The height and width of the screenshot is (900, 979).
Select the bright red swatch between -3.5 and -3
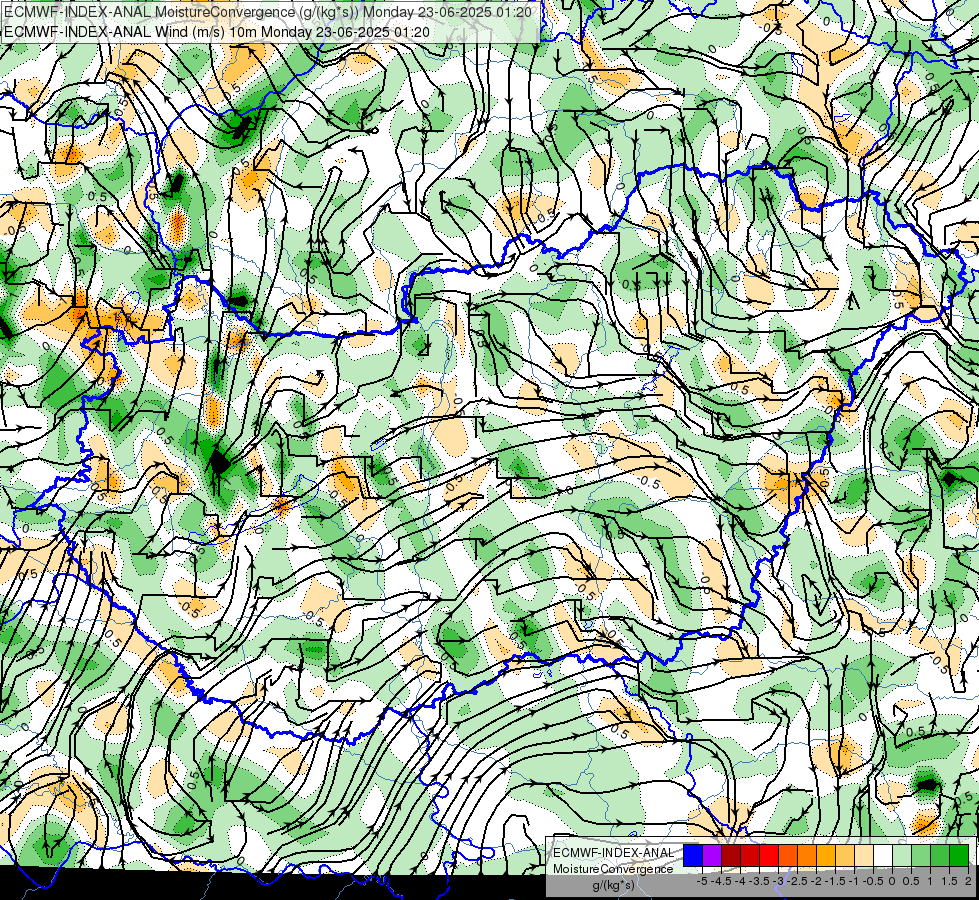[x=769, y=855]
